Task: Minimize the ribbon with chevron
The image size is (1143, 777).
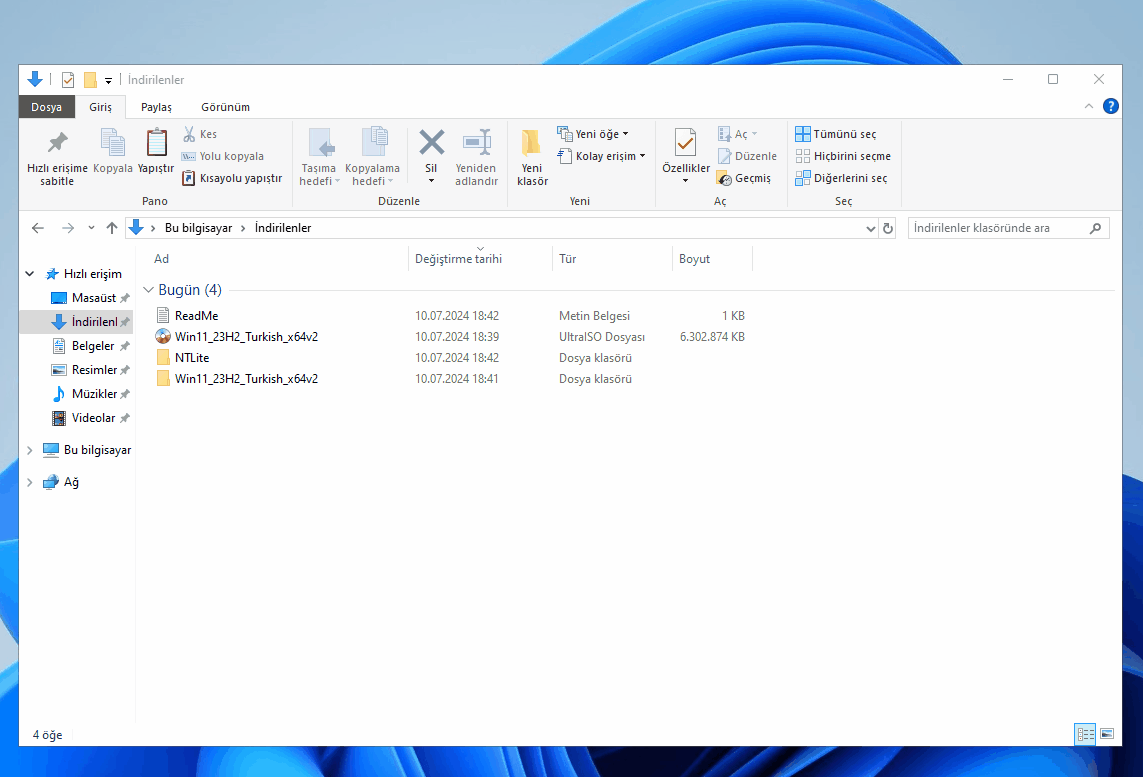Action: point(1088,106)
